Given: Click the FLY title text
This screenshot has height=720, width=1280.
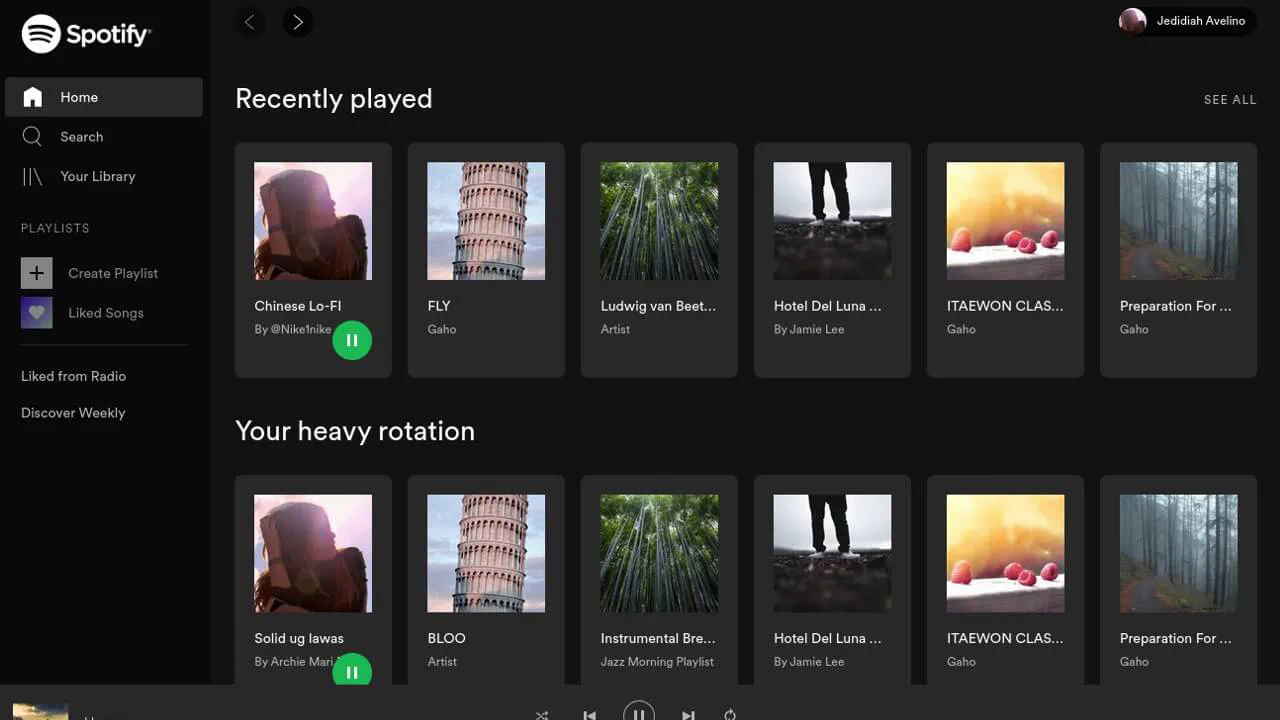Looking at the screenshot, I should pyautogui.click(x=439, y=306).
